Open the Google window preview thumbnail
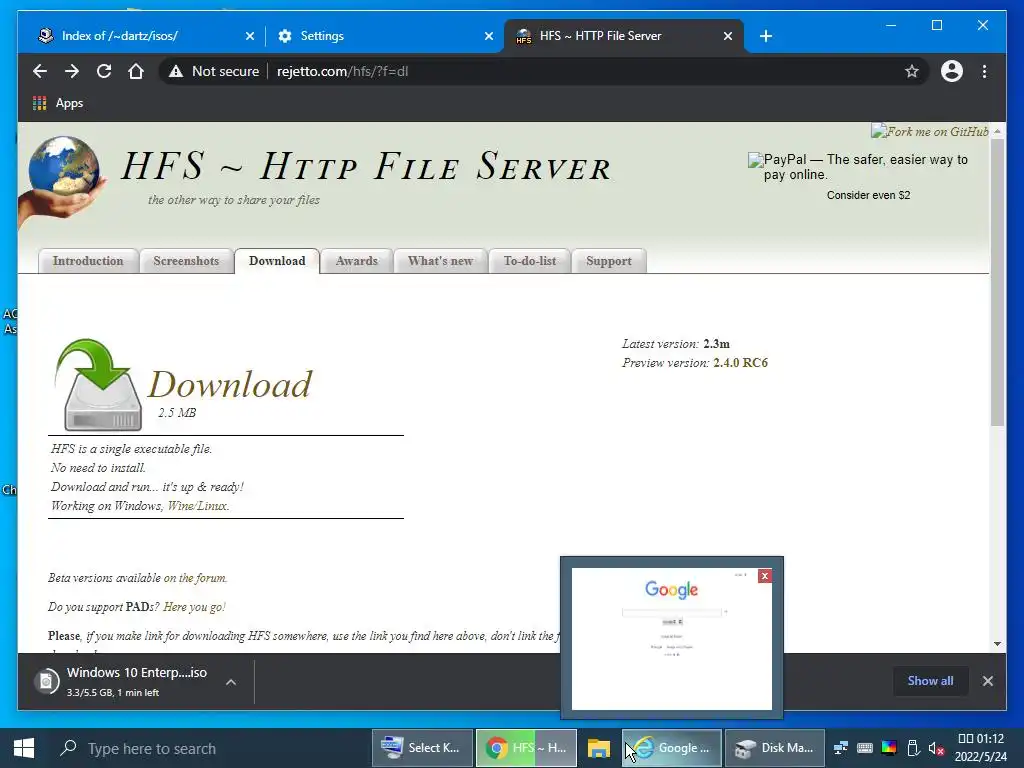Viewport: 1024px width, 768px height. tap(671, 638)
